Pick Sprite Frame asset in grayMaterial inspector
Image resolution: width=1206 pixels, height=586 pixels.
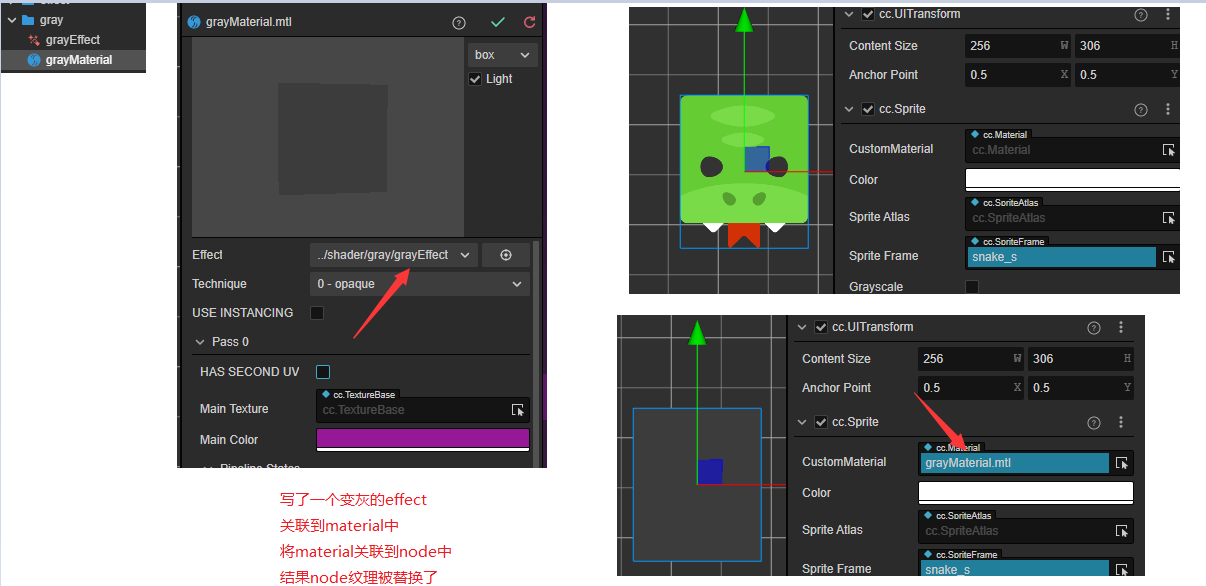click(1121, 569)
